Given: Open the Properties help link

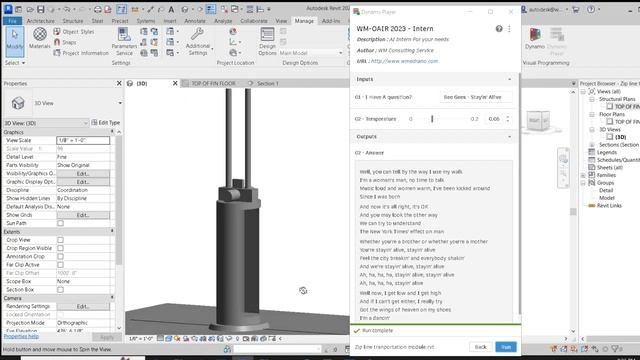Looking at the screenshot, I should coord(21,336).
